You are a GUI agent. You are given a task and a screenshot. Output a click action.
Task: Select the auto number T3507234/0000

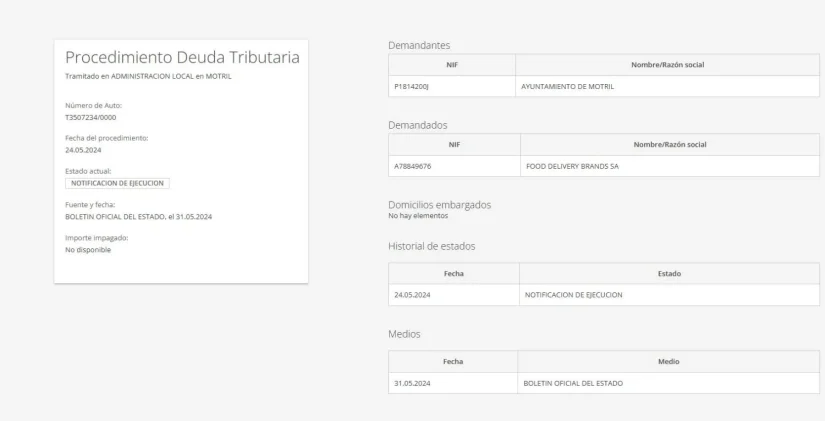pos(90,117)
